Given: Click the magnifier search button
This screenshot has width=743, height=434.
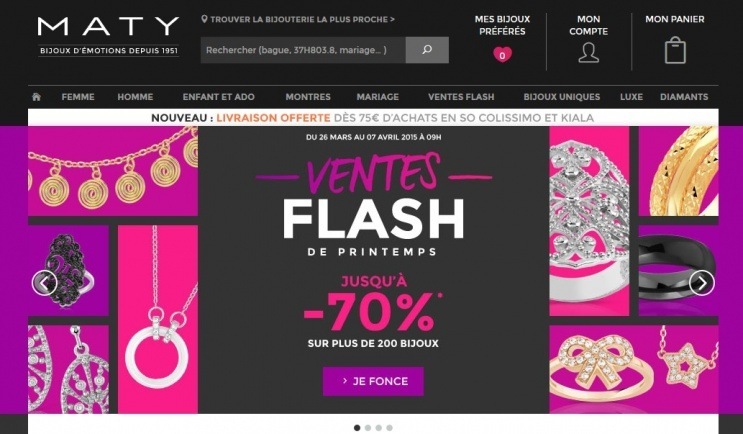Looking at the screenshot, I should pyautogui.click(x=427, y=50).
